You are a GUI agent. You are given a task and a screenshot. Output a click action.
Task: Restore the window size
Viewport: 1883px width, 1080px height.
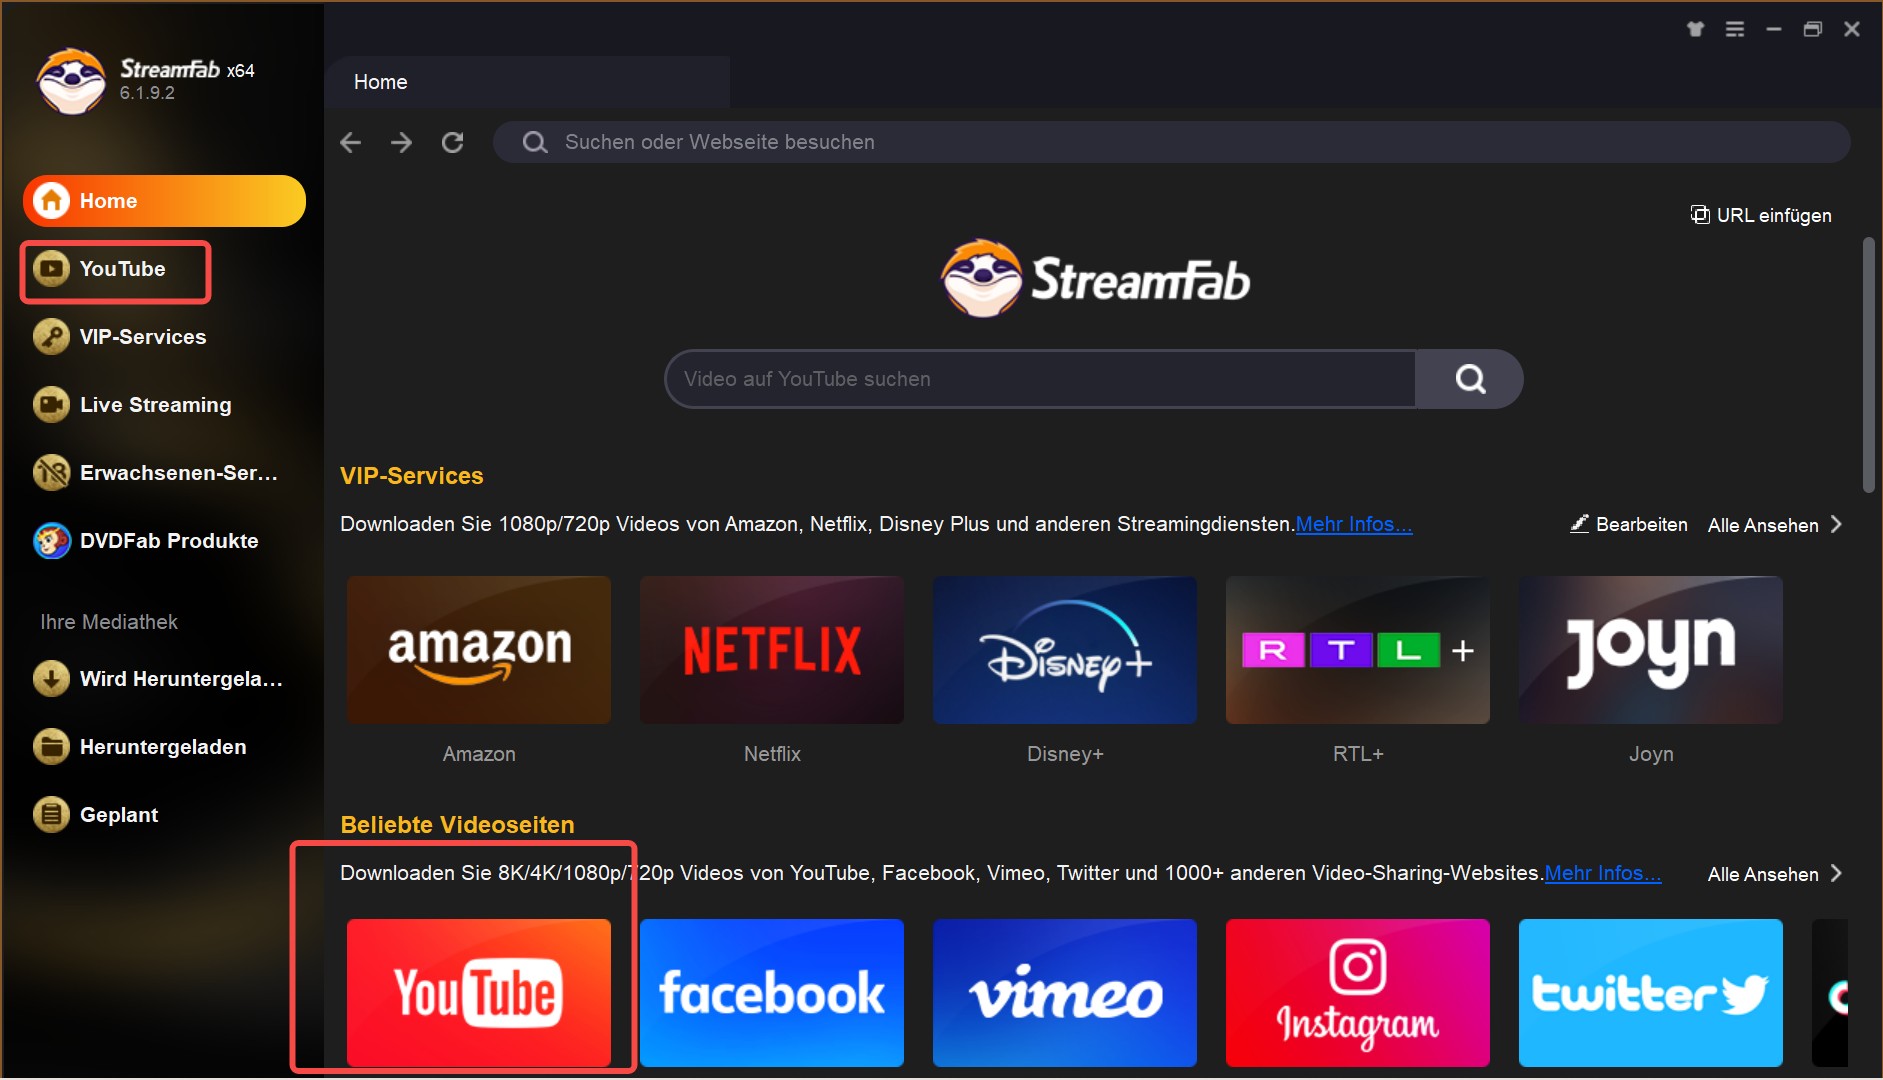1813,29
